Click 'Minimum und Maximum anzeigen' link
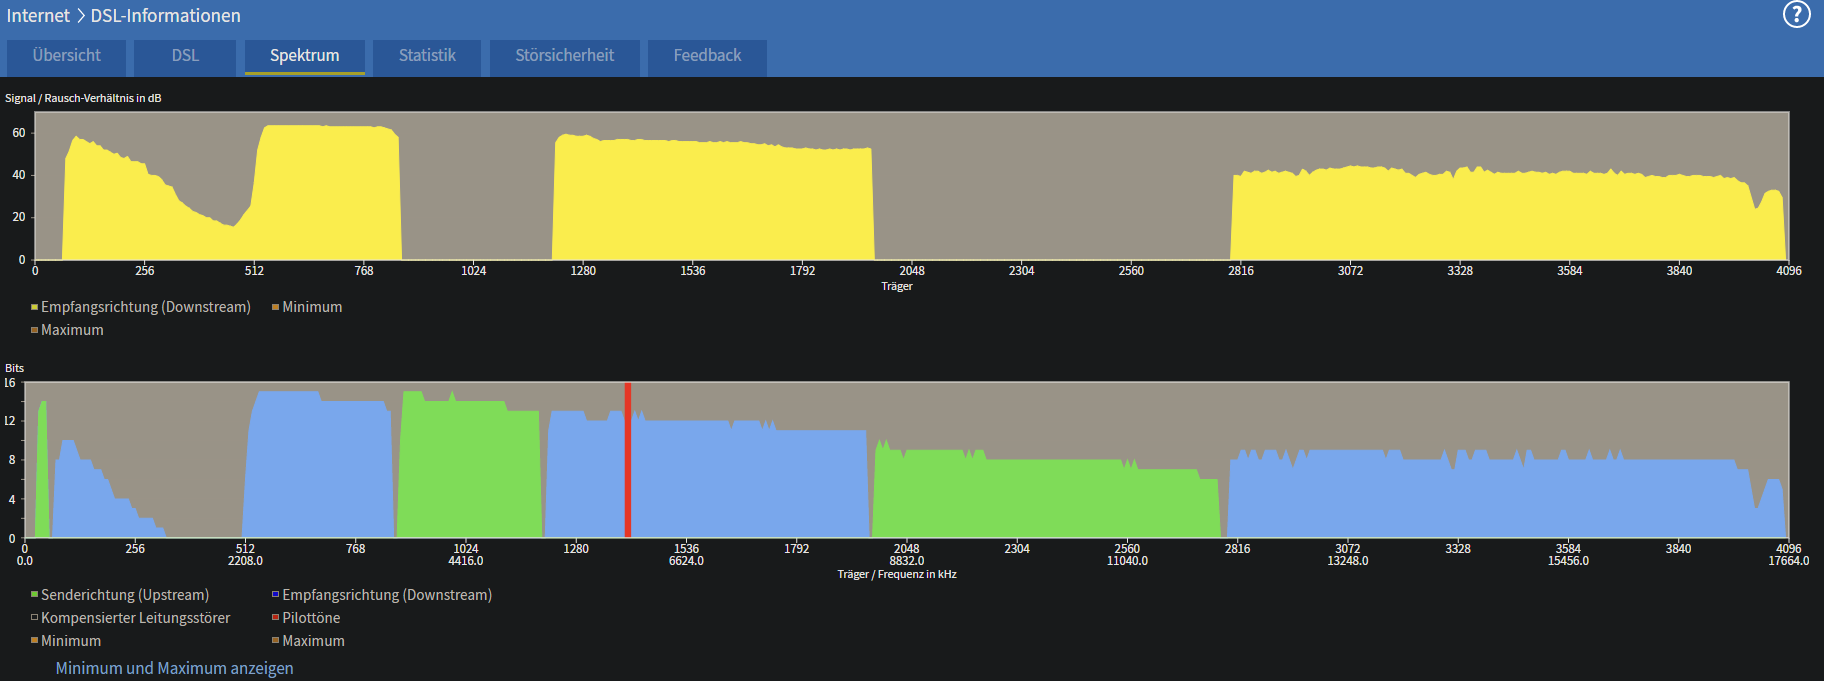 tap(174, 668)
